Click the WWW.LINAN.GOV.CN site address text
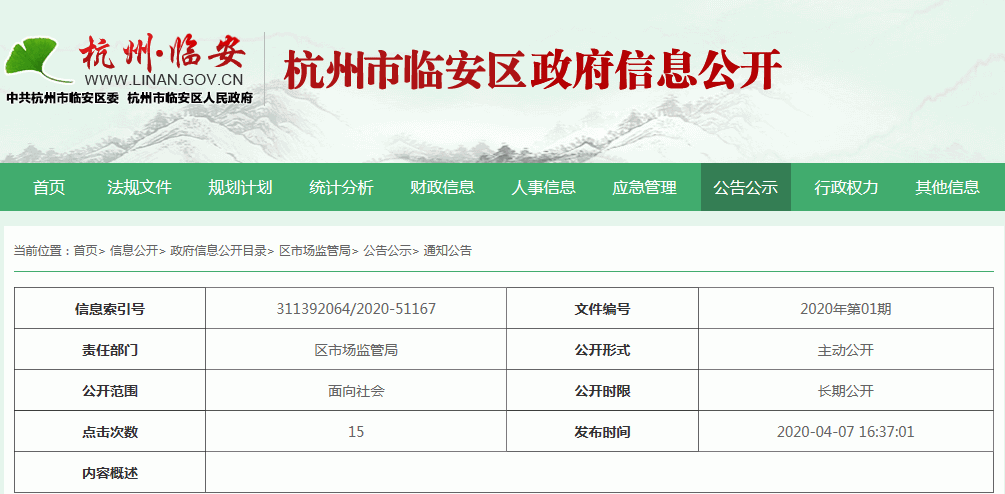 [164, 79]
